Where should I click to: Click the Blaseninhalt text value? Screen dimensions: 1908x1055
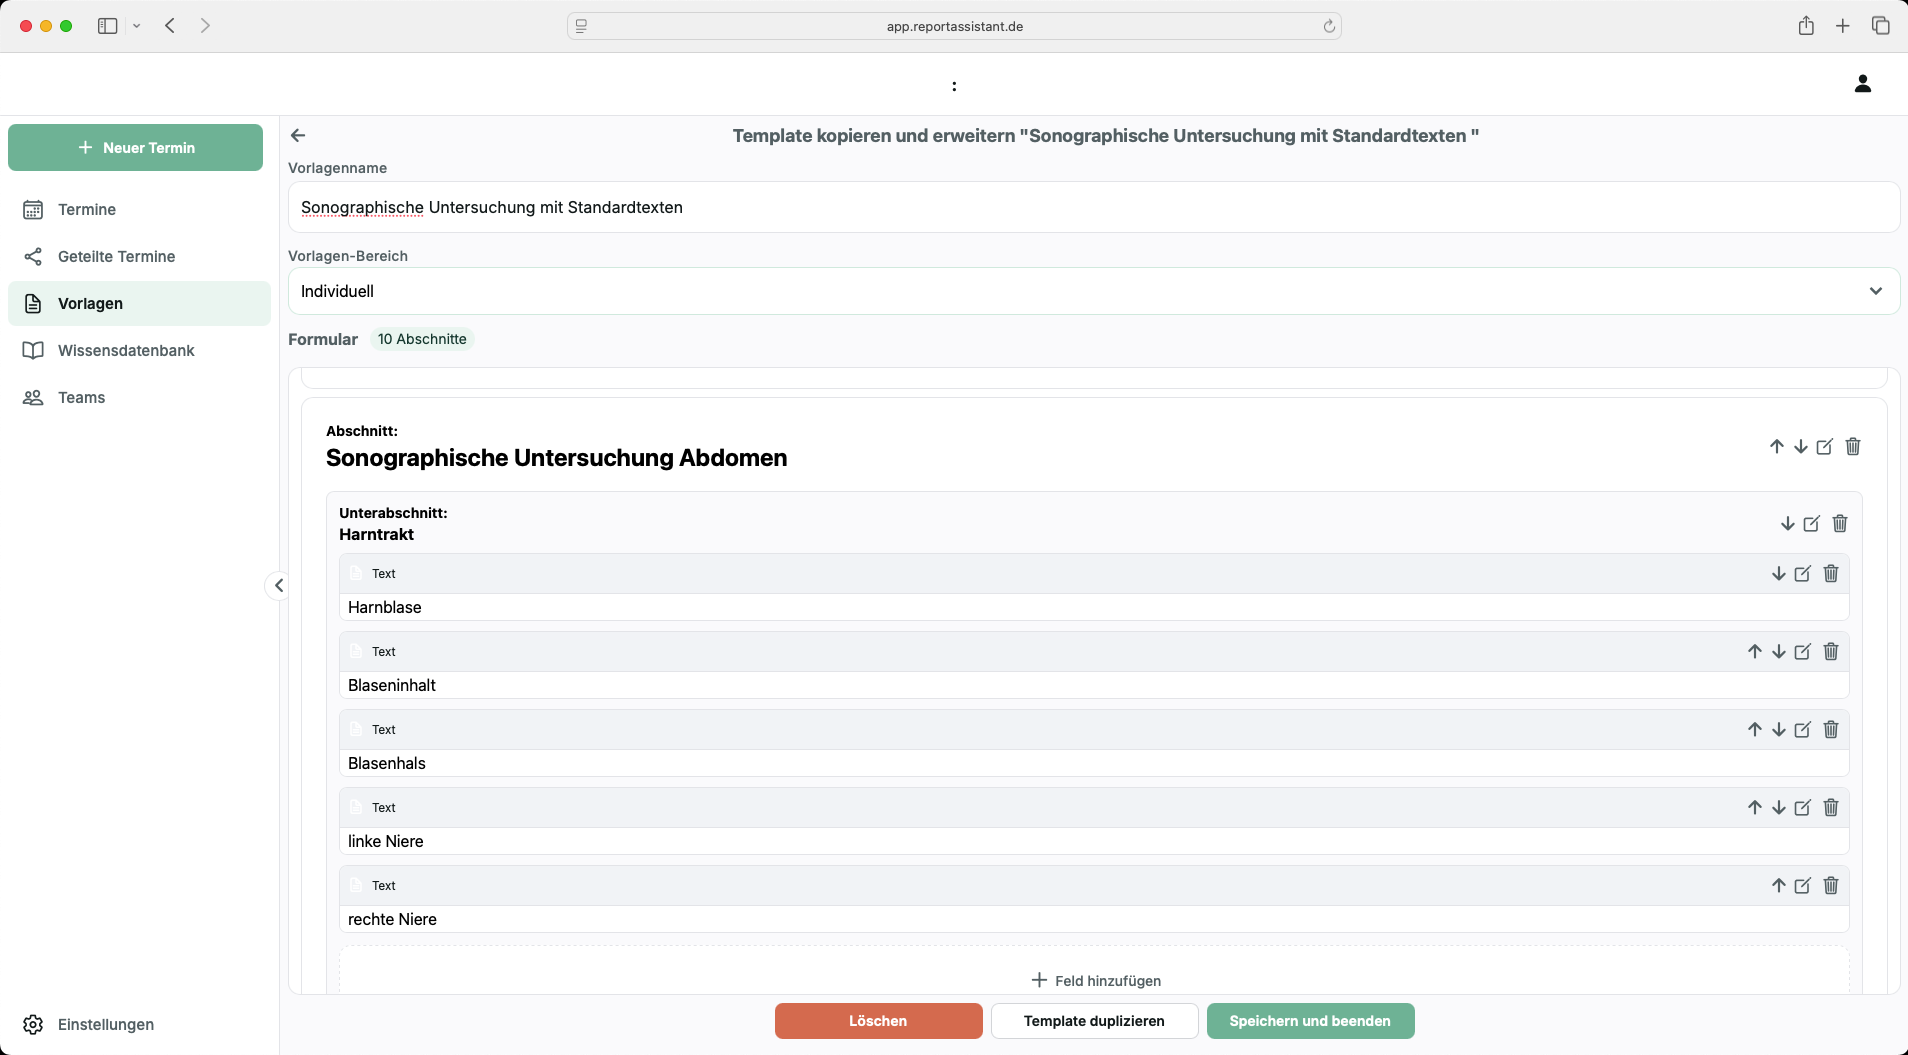392,686
